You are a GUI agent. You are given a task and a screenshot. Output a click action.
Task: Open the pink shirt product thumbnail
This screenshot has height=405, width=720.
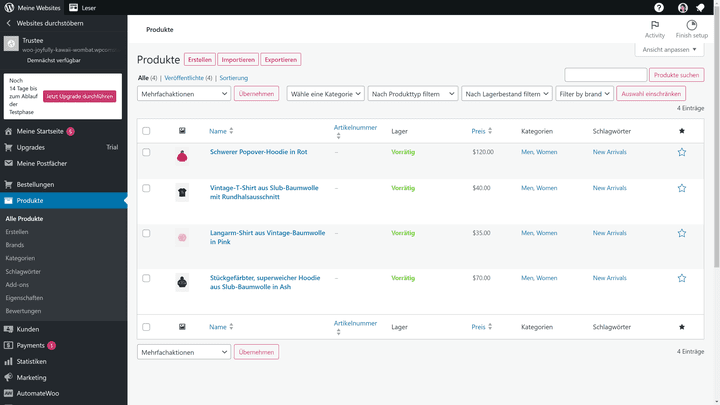182,237
